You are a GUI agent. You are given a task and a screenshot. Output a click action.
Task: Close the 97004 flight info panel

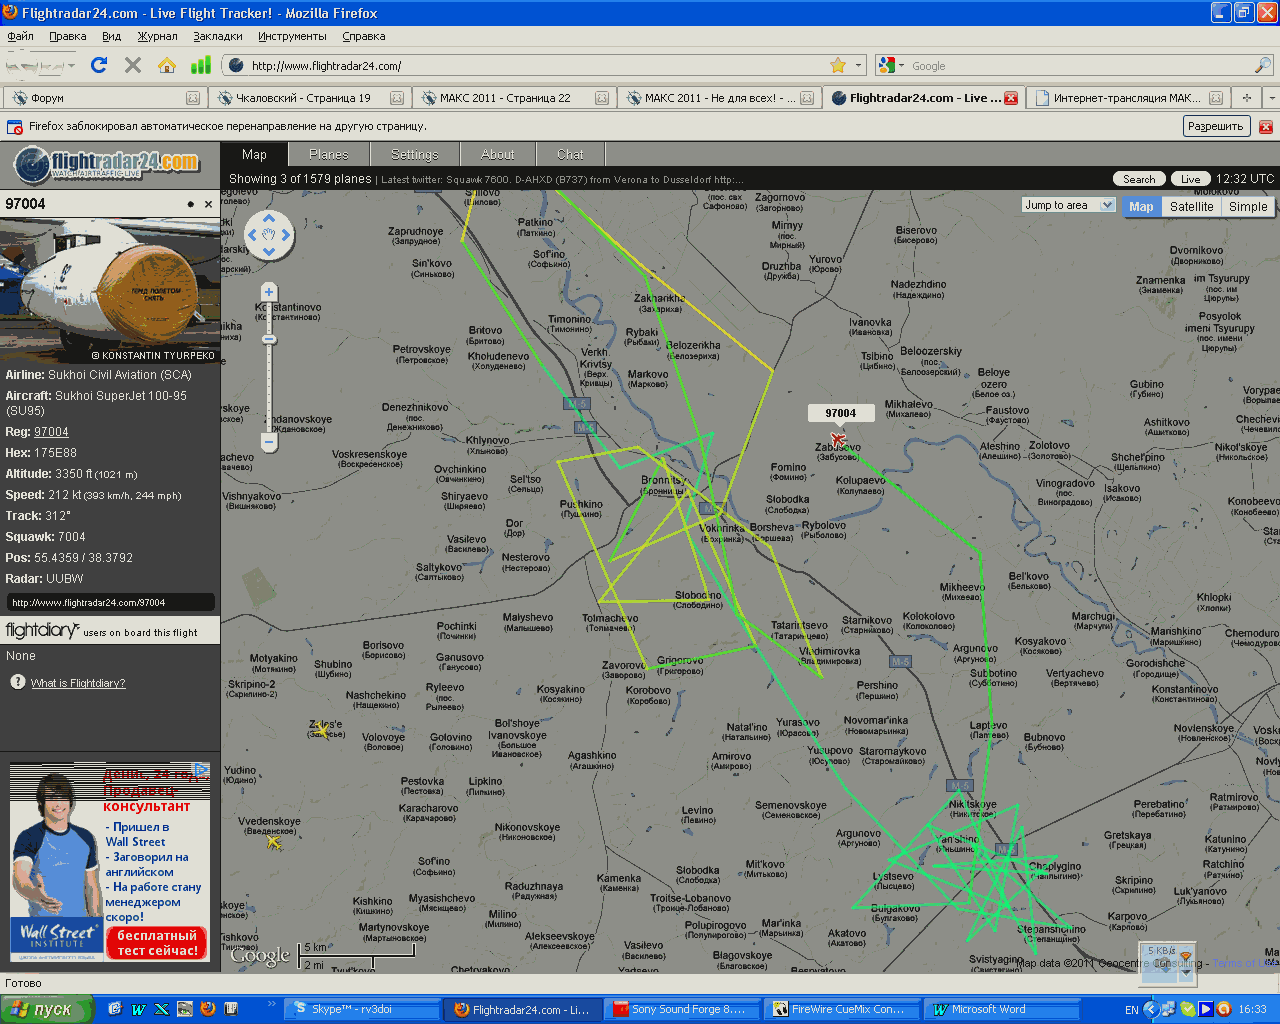click(208, 204)
